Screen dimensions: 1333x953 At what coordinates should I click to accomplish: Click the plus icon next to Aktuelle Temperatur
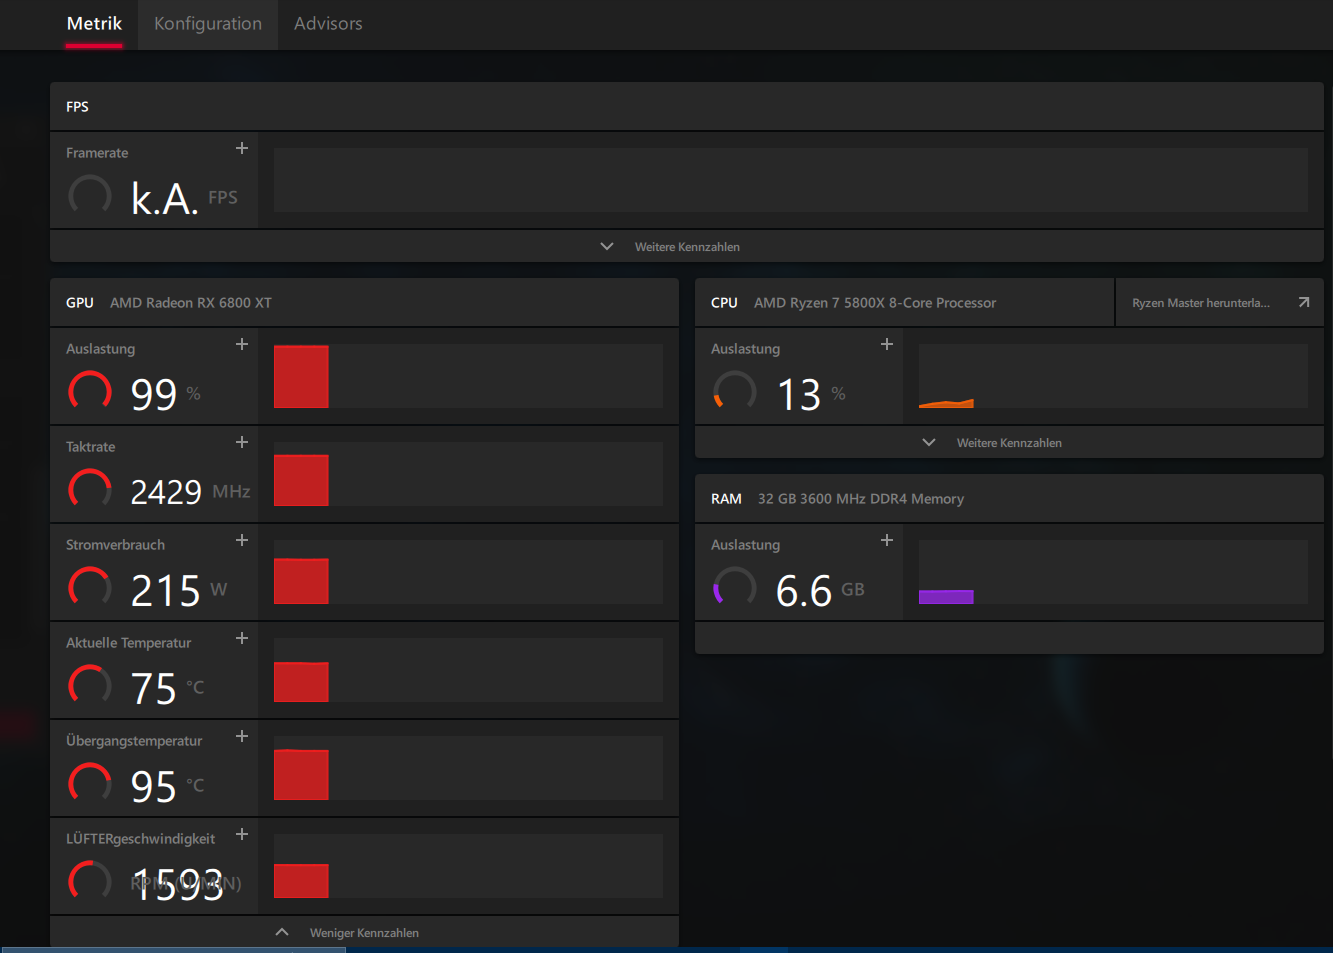242,637
